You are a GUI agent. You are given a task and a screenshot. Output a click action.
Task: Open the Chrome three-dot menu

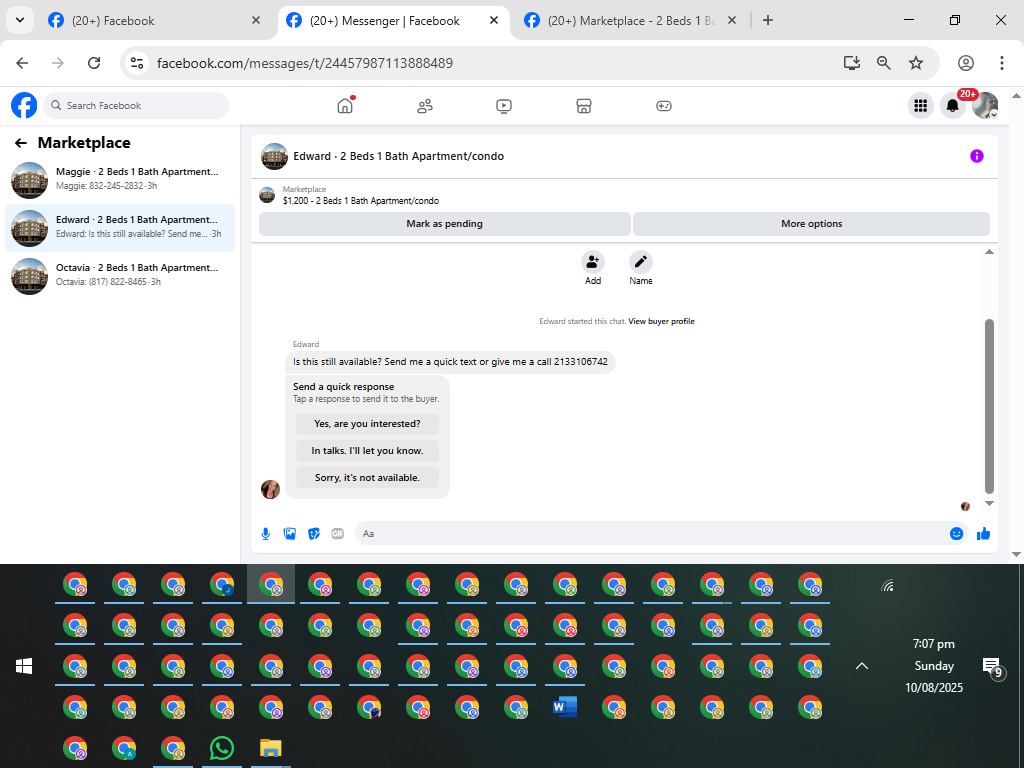coord(1002,63)
